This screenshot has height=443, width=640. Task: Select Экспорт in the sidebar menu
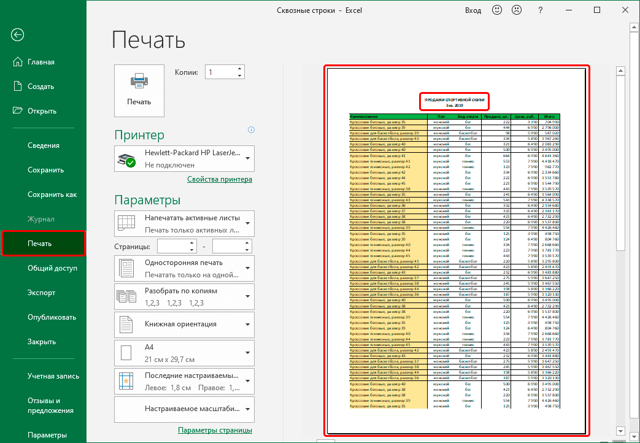coord(41,293)
